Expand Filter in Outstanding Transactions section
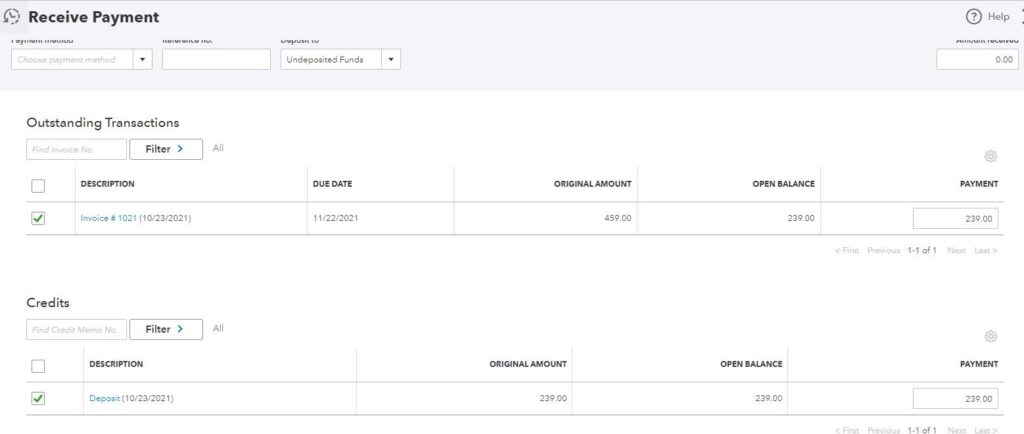The image size is (1024, 434). coord(166,149)
